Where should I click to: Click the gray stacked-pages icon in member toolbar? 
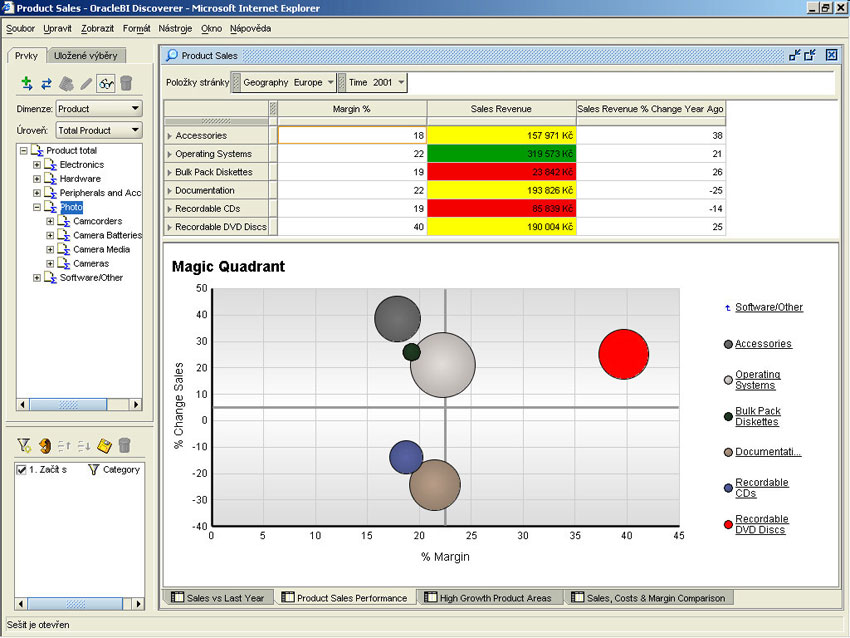[x=66, y=83]
